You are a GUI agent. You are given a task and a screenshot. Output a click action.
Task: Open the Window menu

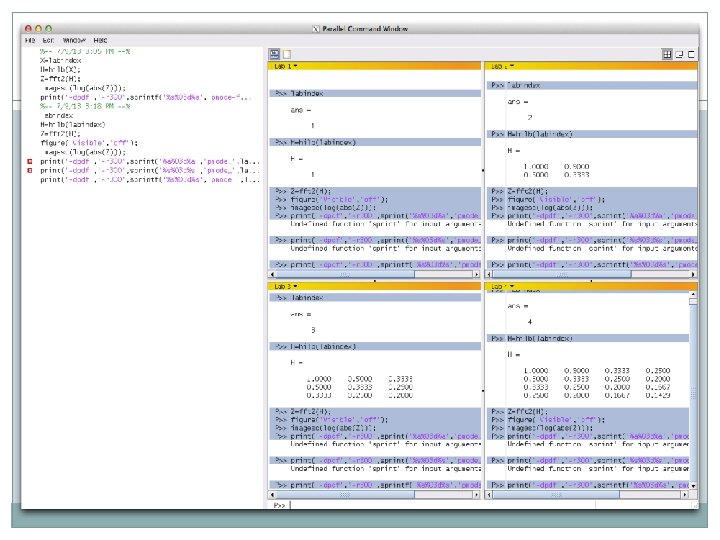click(x=74, y=40)
